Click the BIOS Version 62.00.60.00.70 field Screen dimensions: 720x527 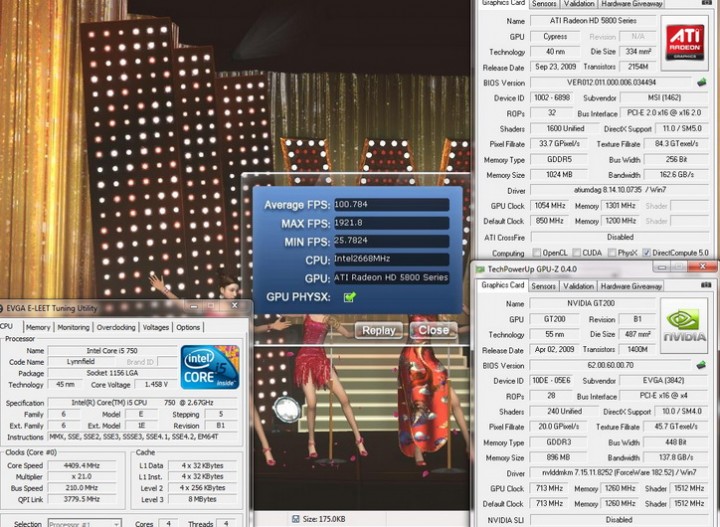point(610,365)
